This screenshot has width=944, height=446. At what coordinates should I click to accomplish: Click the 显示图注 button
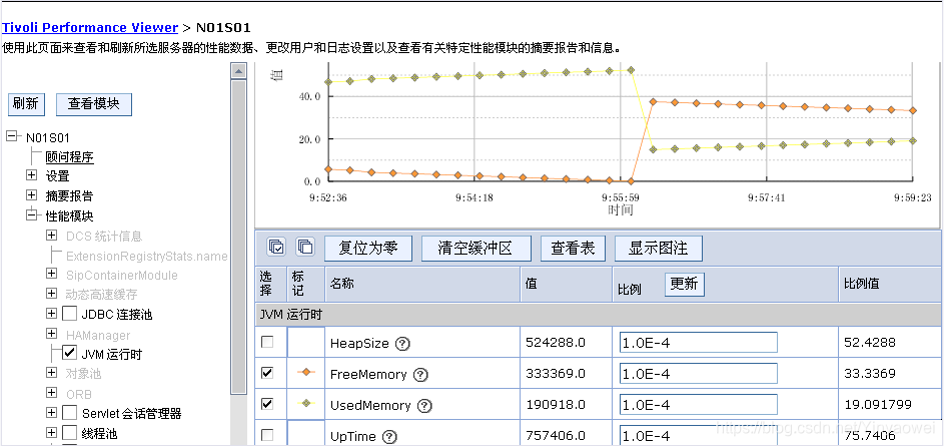(658, 248)
